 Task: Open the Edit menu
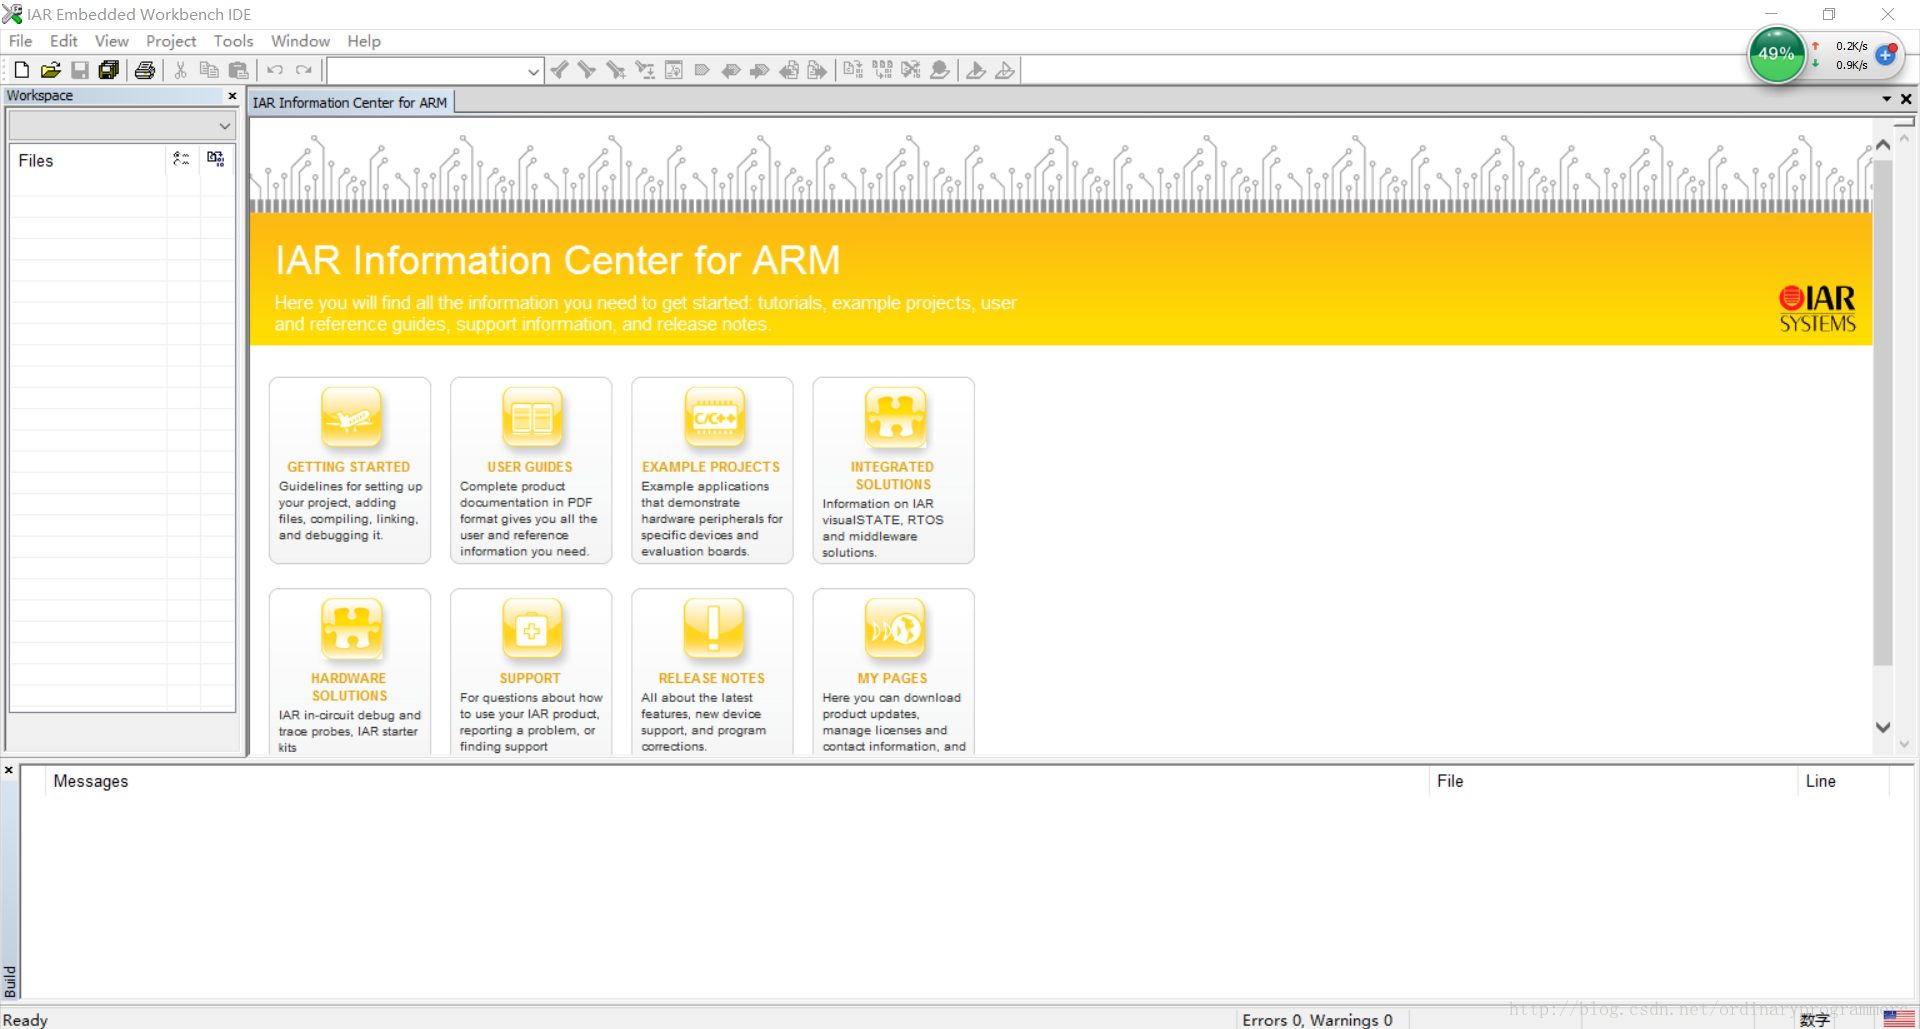coord(63,41)
